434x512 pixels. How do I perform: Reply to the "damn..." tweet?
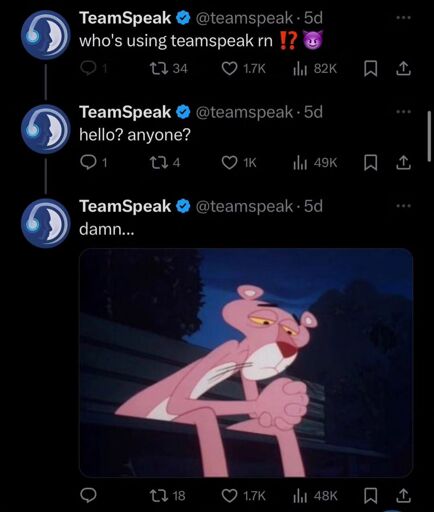tap(88, 495)
